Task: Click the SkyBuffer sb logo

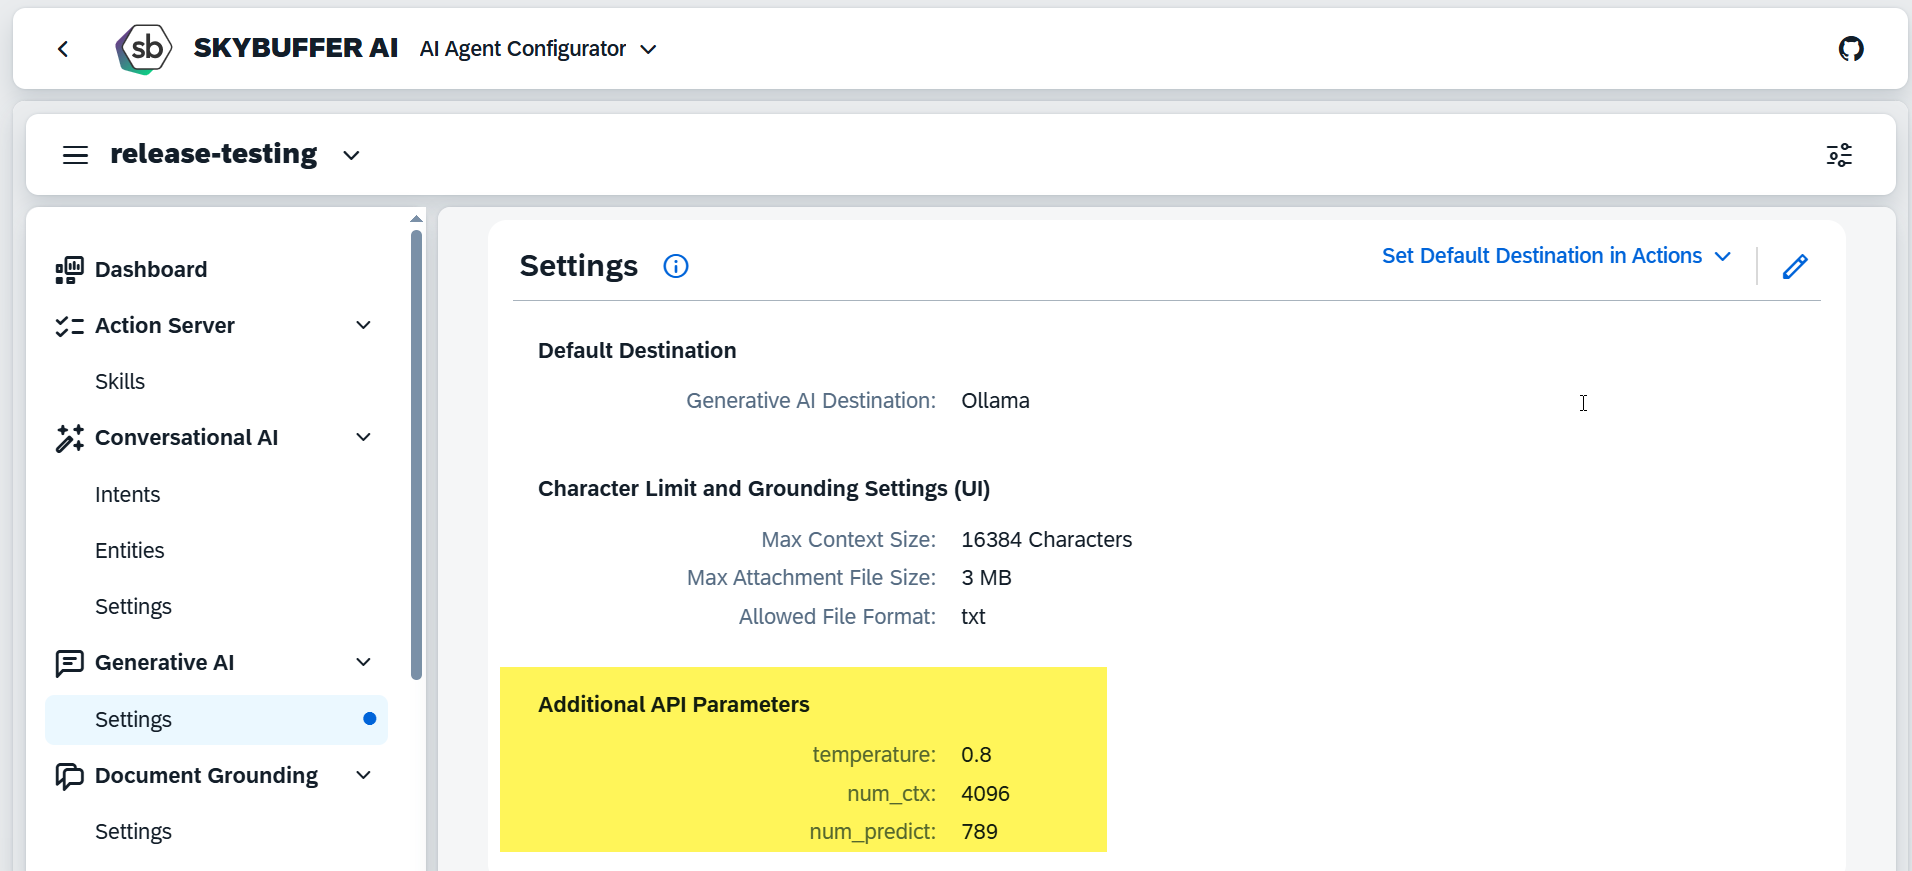Action: [x=144, y=48]
